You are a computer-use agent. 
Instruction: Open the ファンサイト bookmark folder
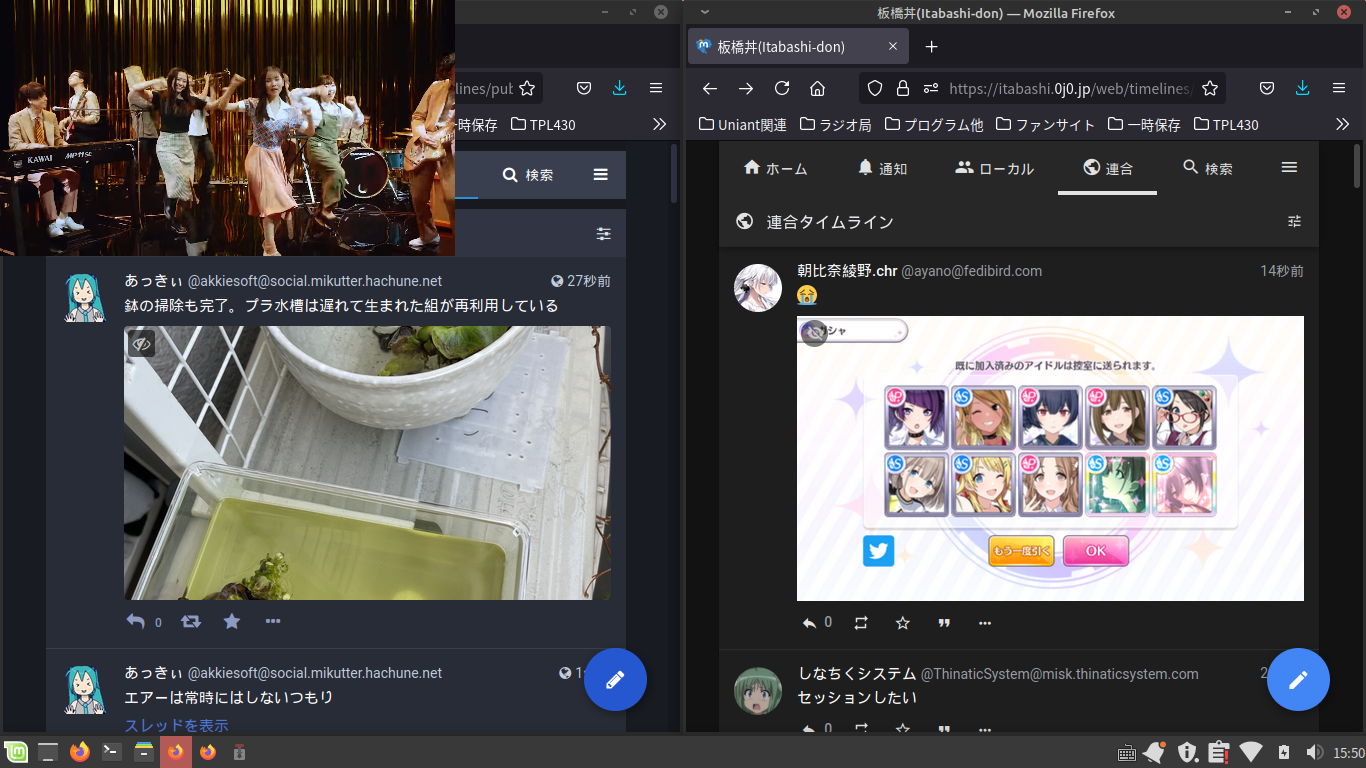pyautogui.click(x=1044, y=124)
